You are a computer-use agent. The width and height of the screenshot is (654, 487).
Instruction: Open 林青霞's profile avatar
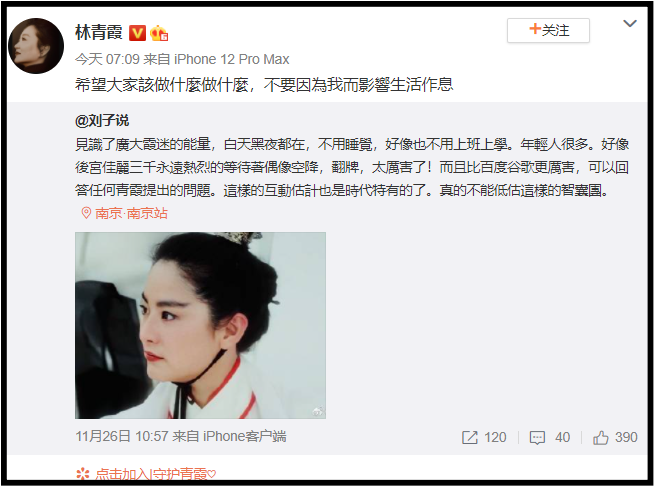(36, 46)
